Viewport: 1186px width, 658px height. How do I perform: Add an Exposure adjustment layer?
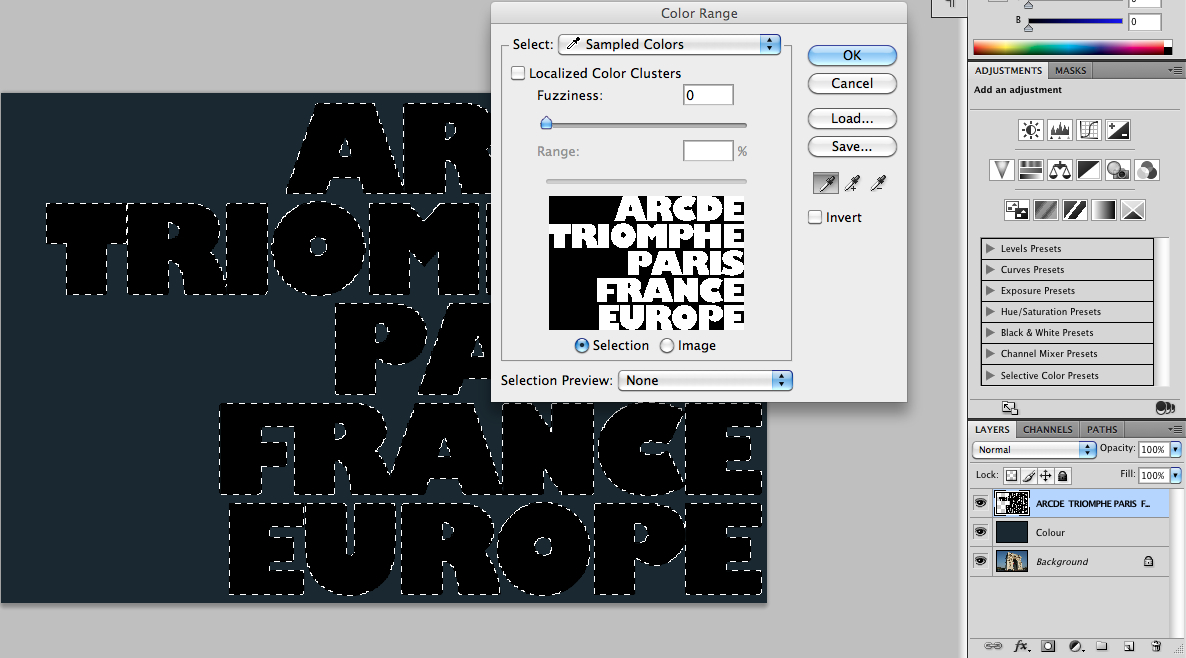coord(1118,130)
